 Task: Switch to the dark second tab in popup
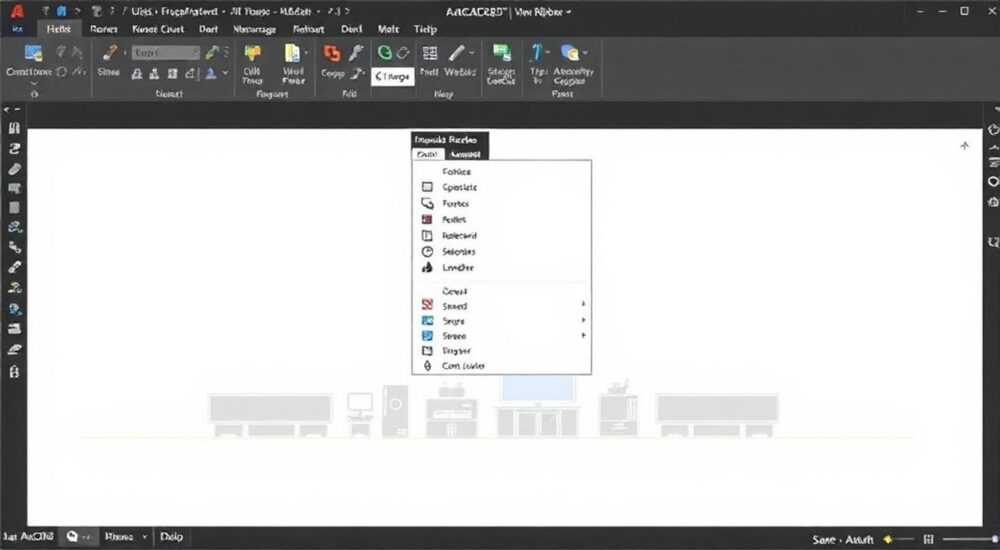click(466, 154)
